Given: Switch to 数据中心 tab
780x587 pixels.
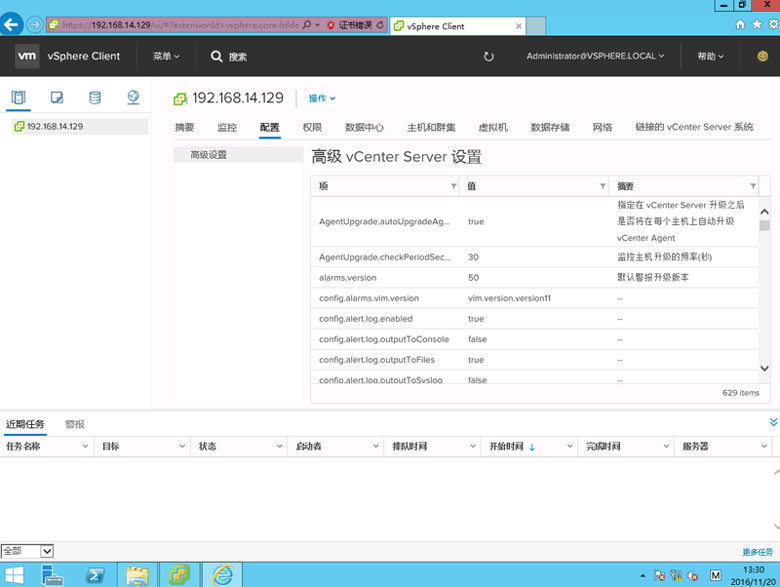Looking at the screenshot, I should click(364, 127).
